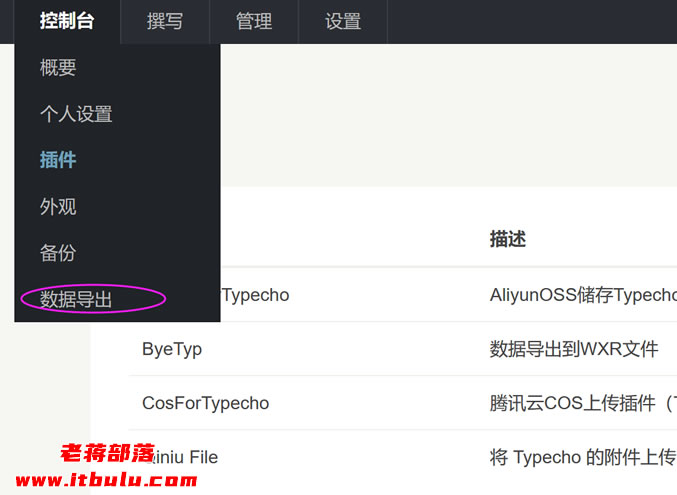The height and width of the screenshot is (495, 677).
Task: Select 概要 from the dropdown menu
Action: coord(58,68)
